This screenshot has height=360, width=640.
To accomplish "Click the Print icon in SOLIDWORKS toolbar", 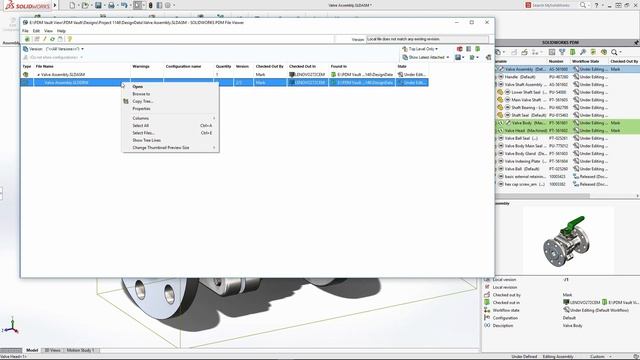I will coord(111,5).
